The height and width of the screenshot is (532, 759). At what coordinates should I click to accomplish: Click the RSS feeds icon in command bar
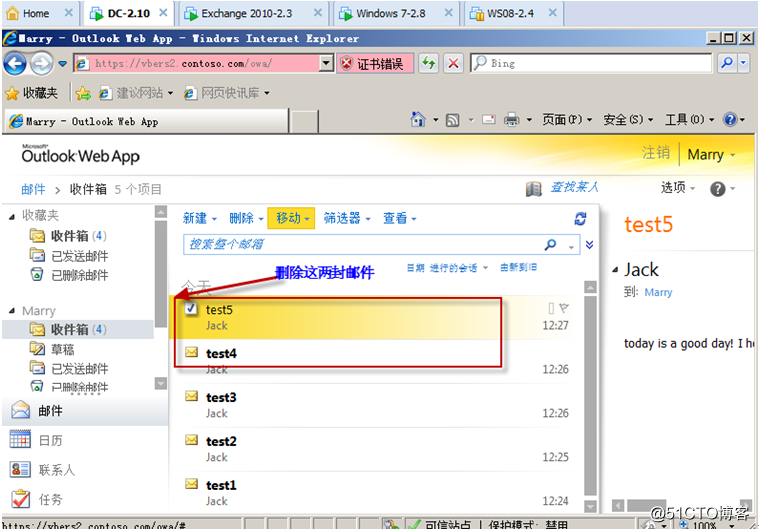point(453,120)
